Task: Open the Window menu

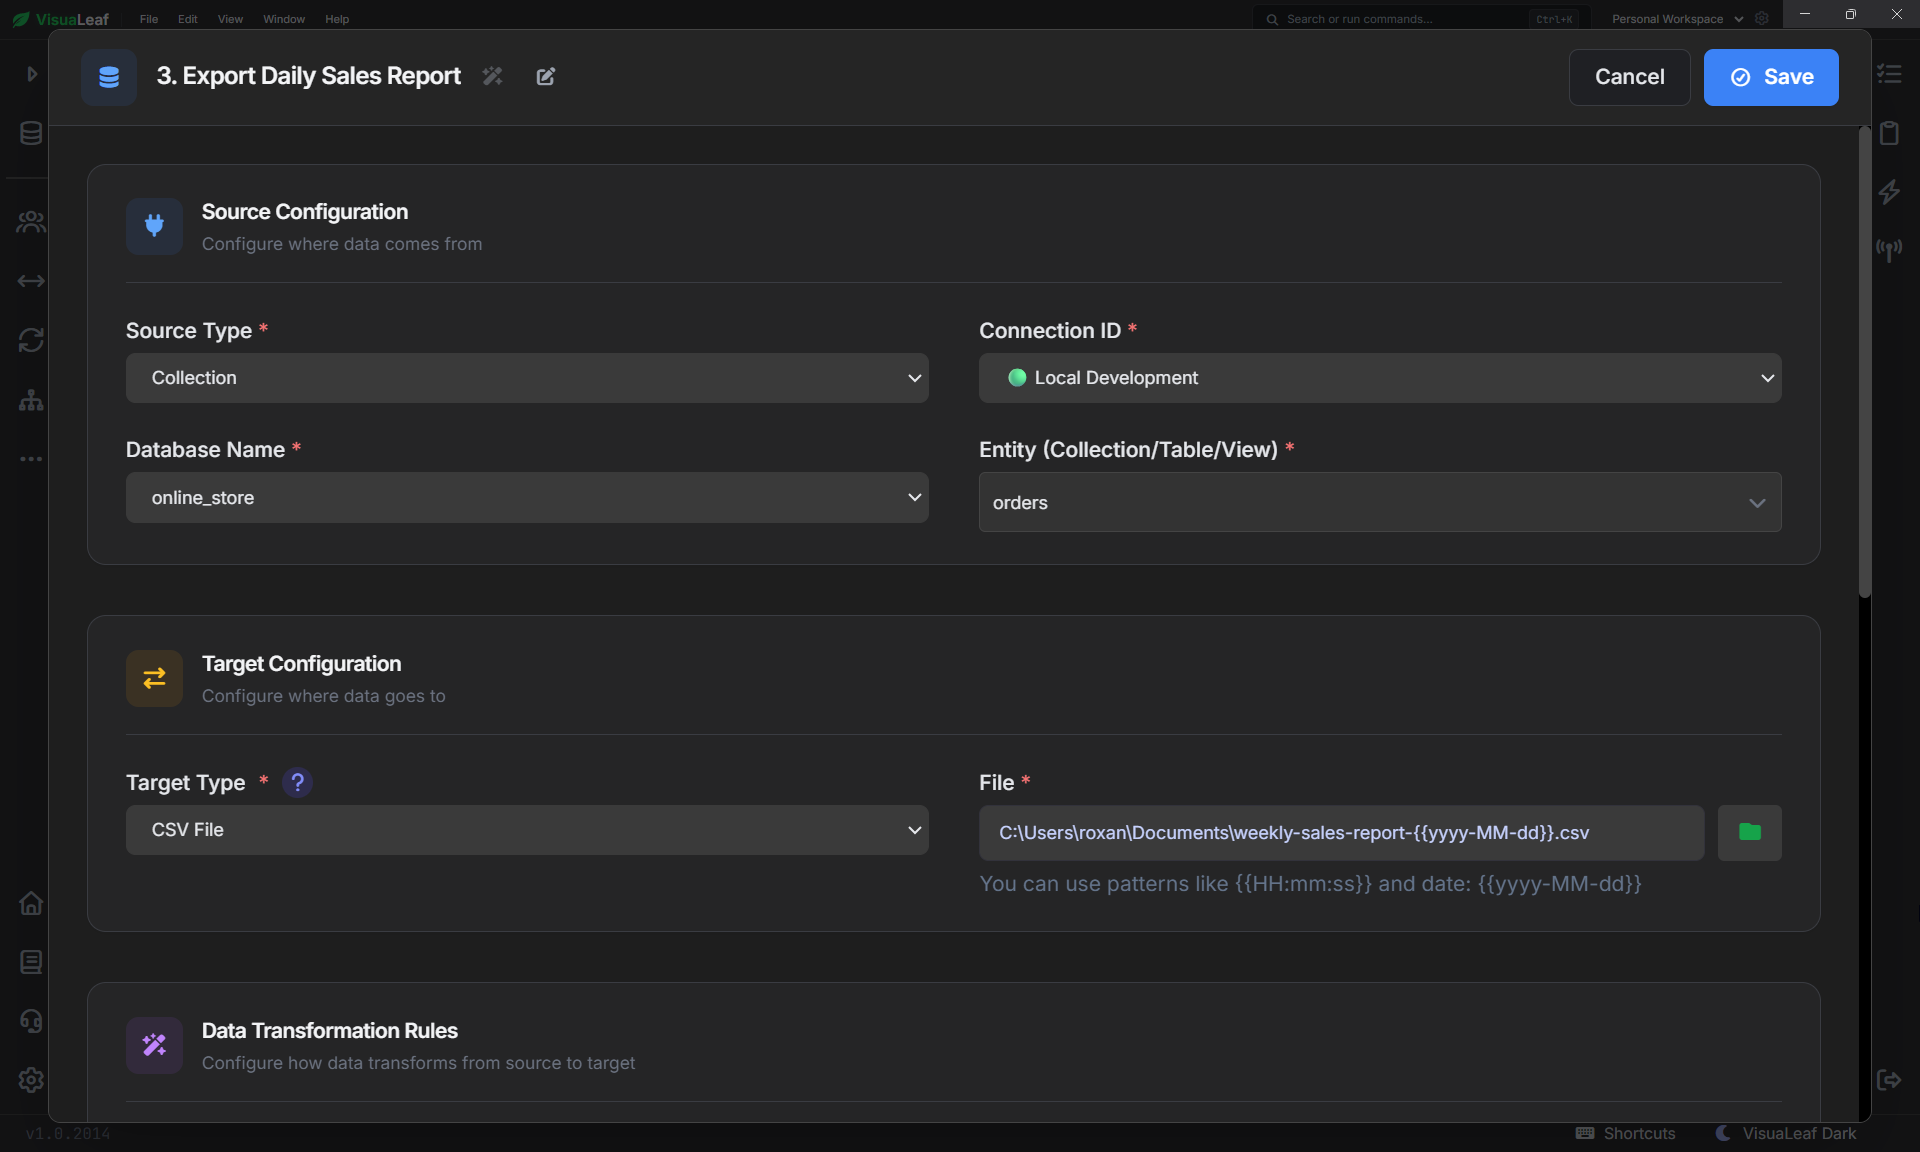Action: tap(284, 19)
